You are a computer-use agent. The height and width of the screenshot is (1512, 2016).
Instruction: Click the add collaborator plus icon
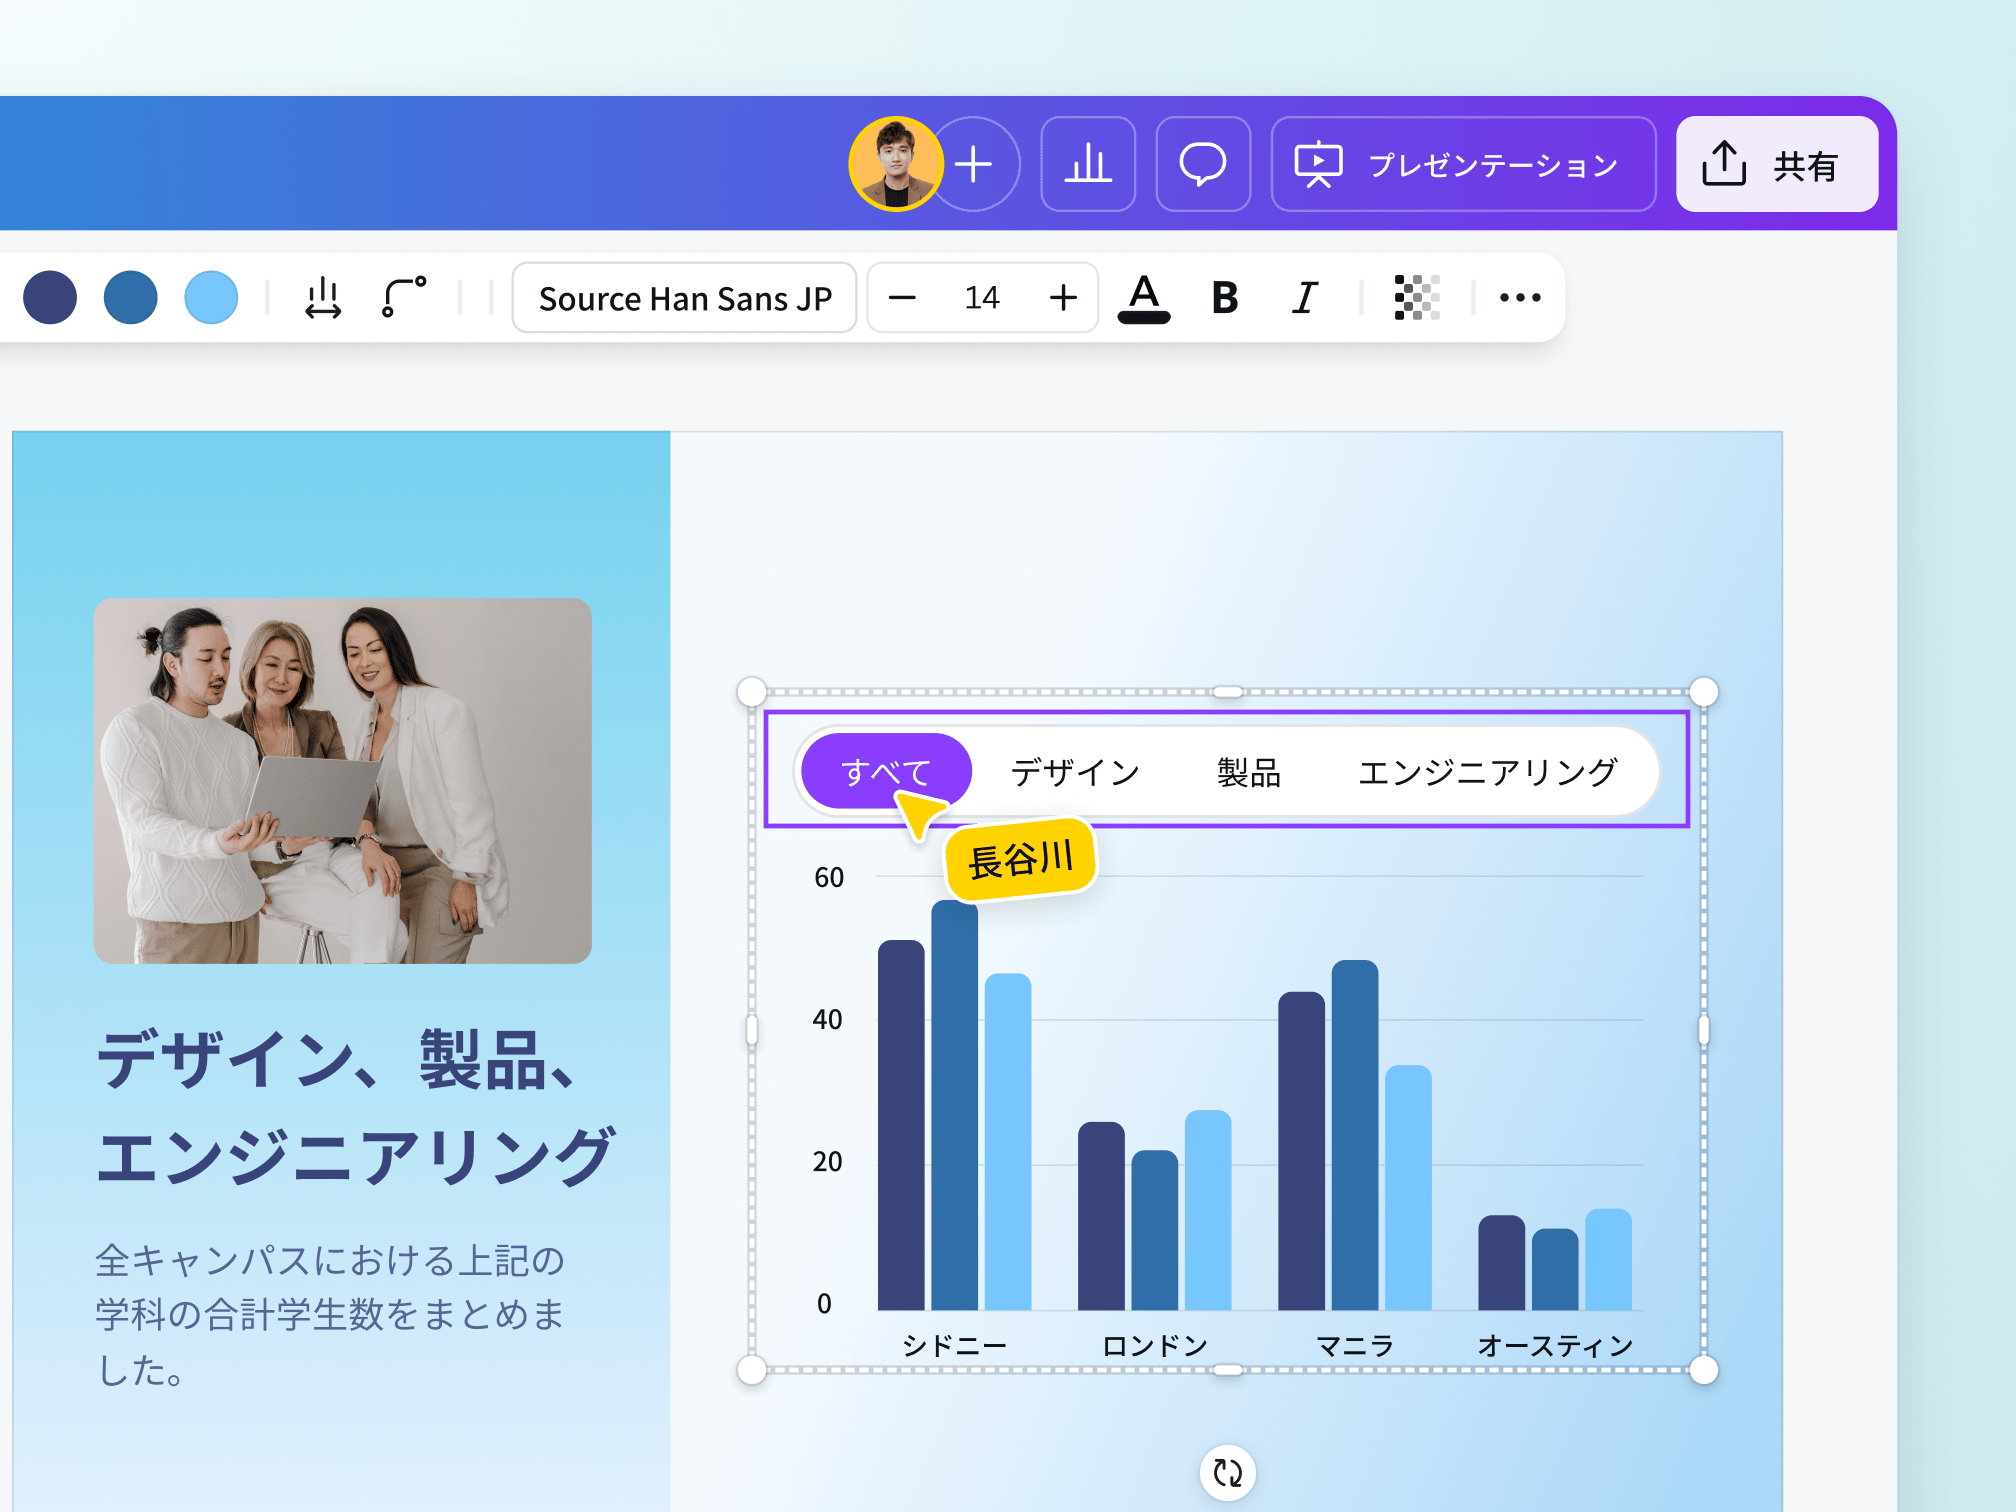click(973, 164)
